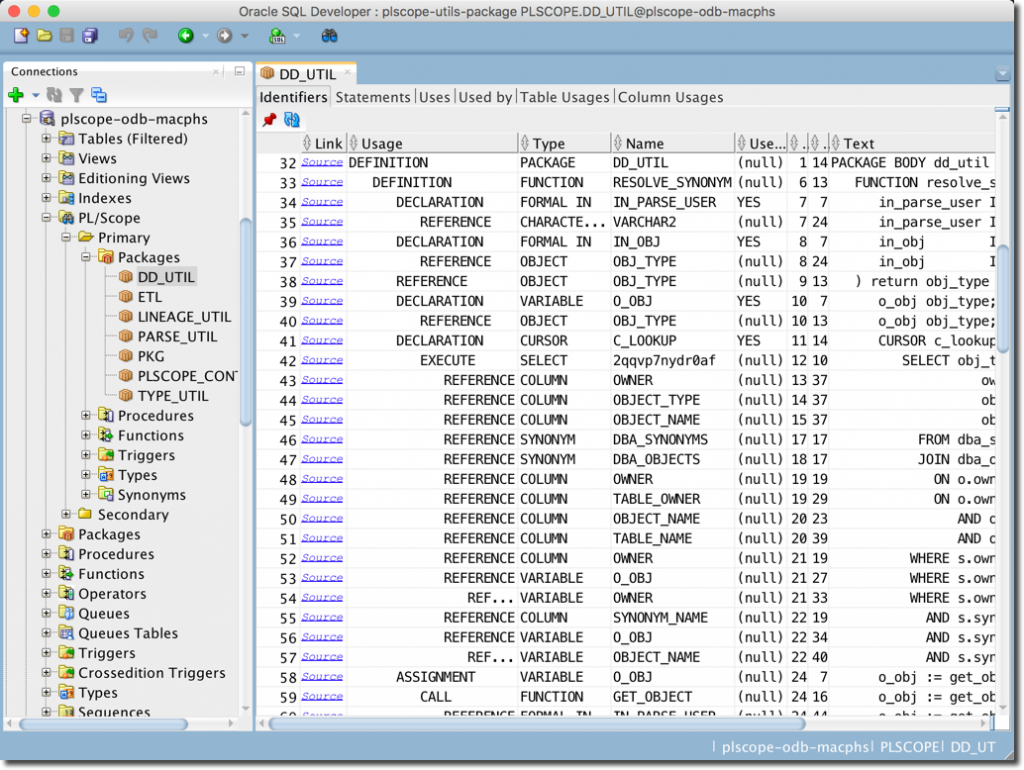Click the Refresh icon in Identifiers tab
This screenshot has height=770, width=1024.
291,120
